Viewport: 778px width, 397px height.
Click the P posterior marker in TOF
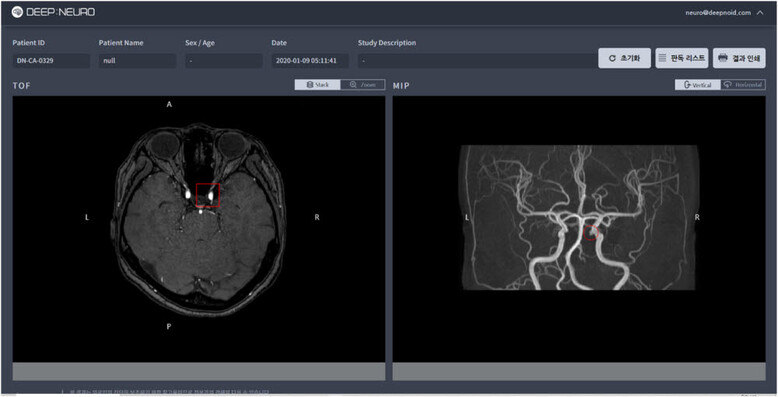tap(169, 327)
